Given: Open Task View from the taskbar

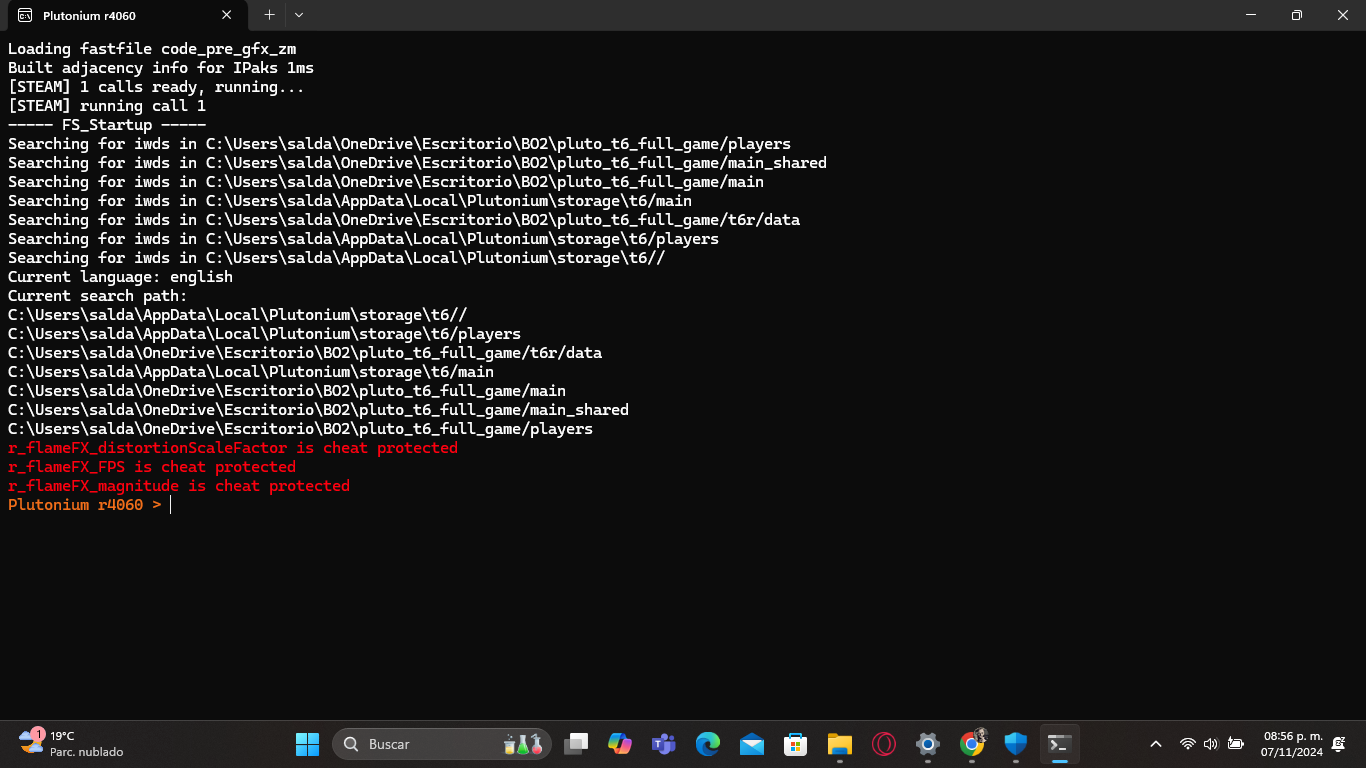Looking at the screenshot, I should click(x=576, y=744).
